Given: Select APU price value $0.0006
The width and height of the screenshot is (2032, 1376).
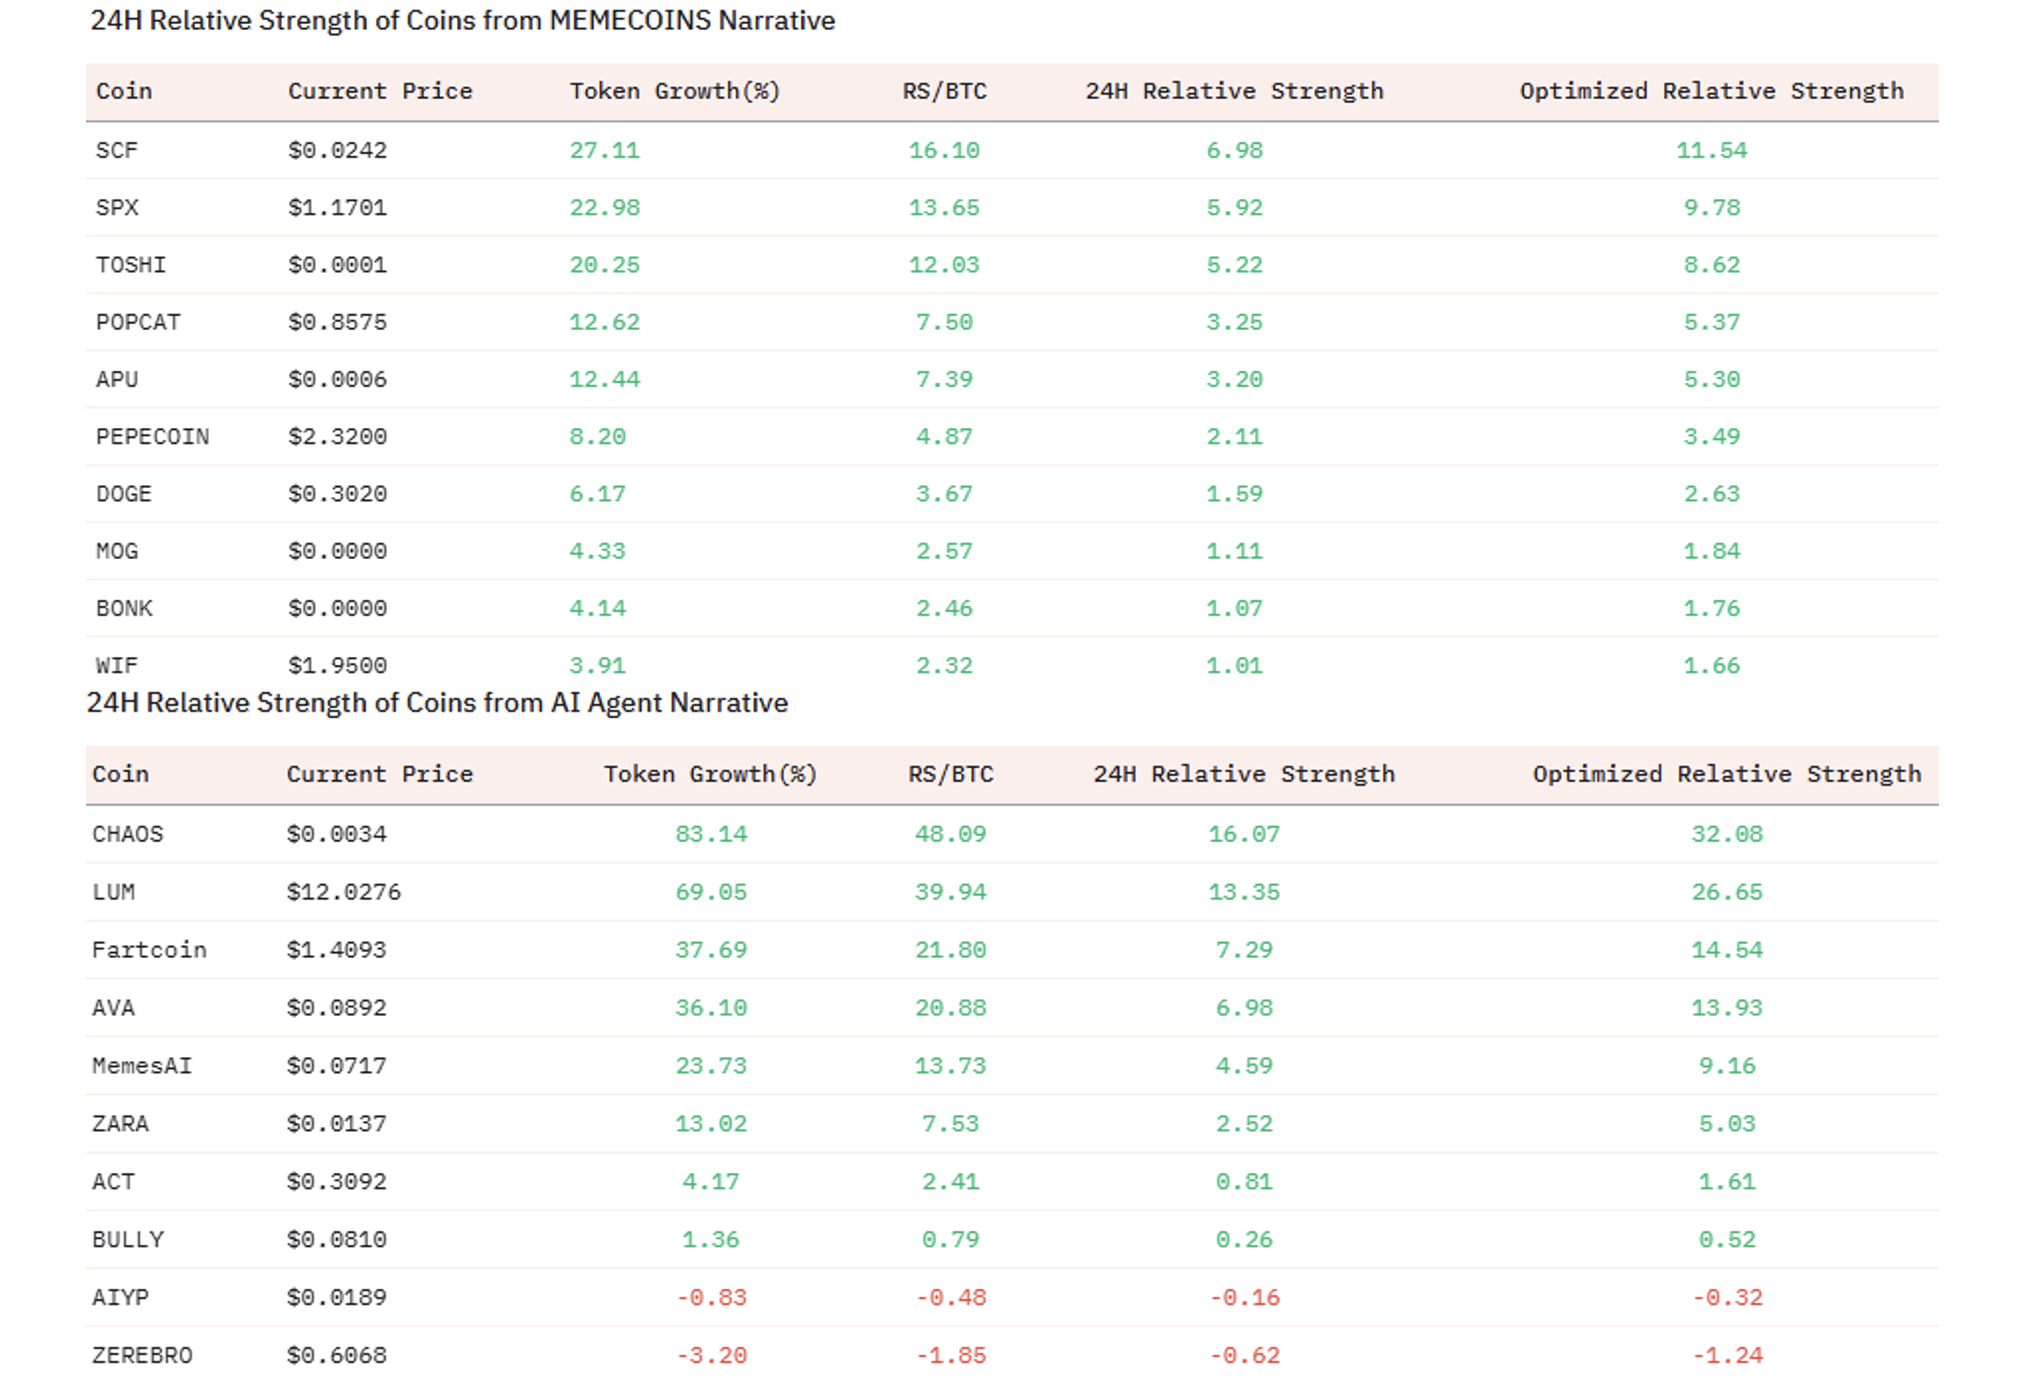Looking at the screenshot, I should point(337,379).
